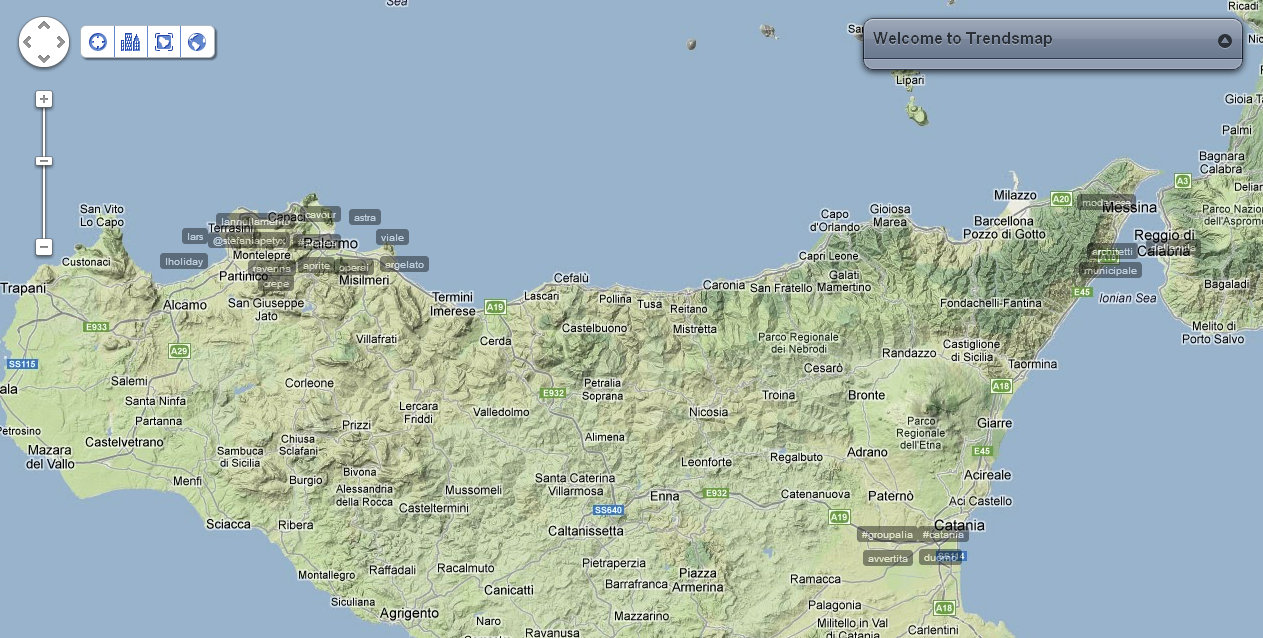
Task: Open the lars trend tag
Action: 194,236
